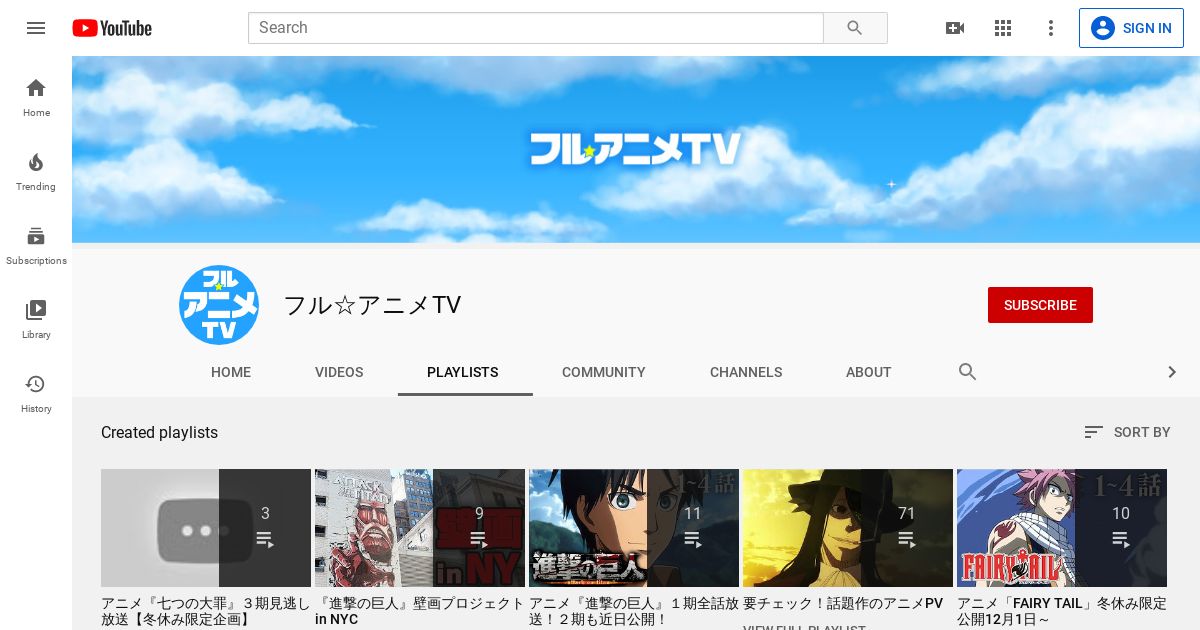Open the 進撃の巨人 1期全話放送 playlist thumbnail
The height and width of the screenshot is (630, 1200).
coord(634,528)
